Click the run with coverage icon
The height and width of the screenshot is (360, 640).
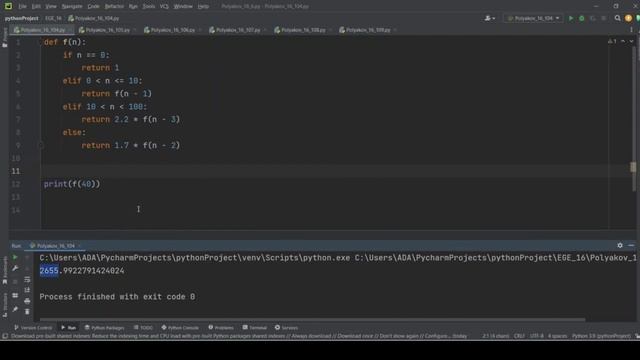[593, 18]
